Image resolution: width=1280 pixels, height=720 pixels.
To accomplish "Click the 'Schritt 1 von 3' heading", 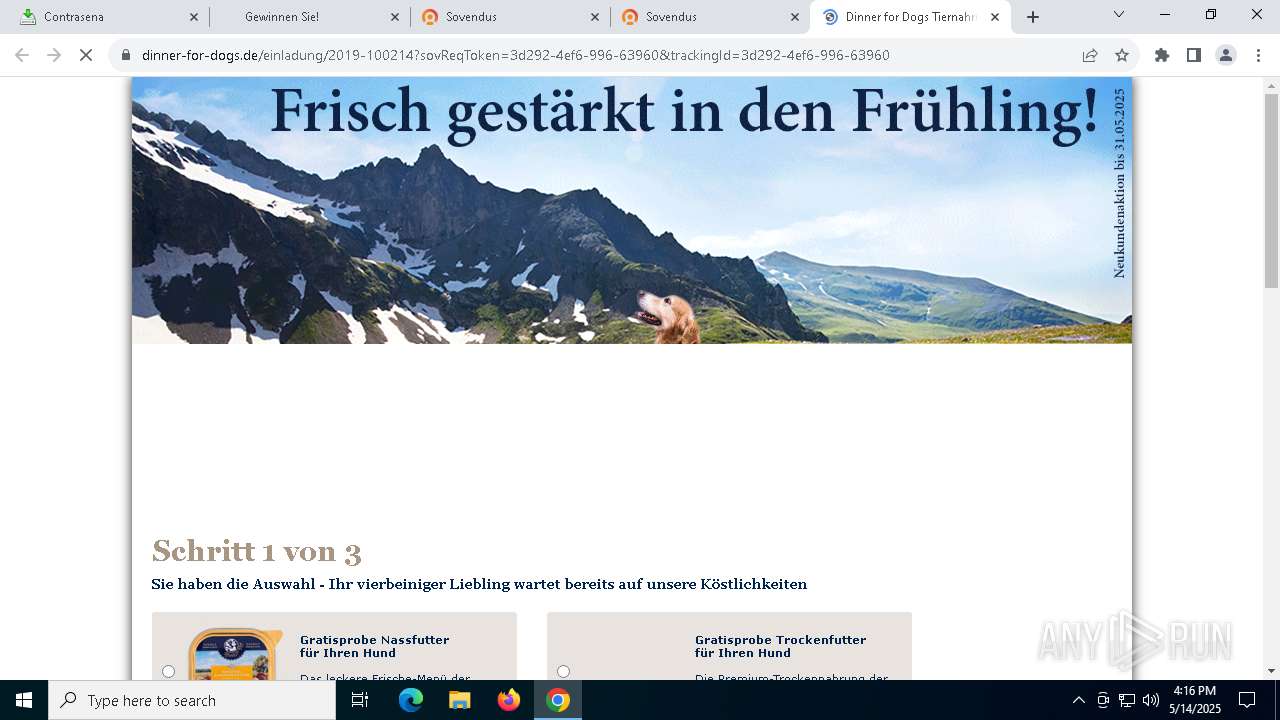I will (x=256, y=551).
